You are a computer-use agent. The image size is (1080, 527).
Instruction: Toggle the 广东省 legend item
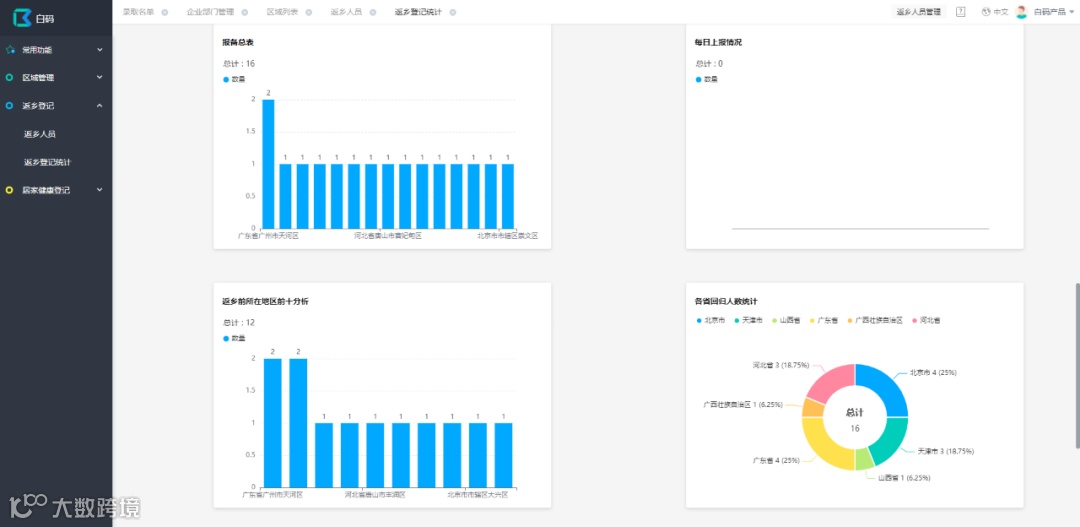click(x=822, y=320)
